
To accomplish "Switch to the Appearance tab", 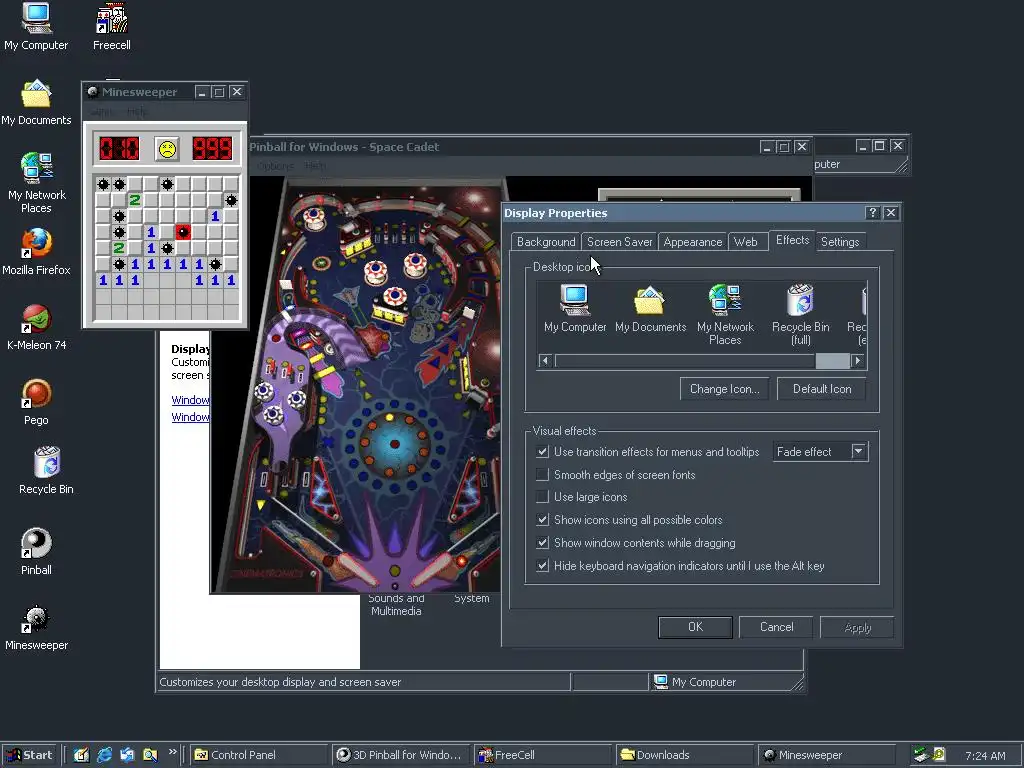I will point(692,242).
